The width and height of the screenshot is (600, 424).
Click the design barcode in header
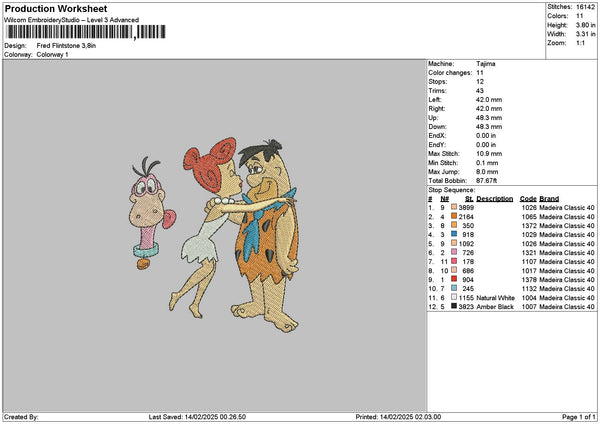[86, 32]
